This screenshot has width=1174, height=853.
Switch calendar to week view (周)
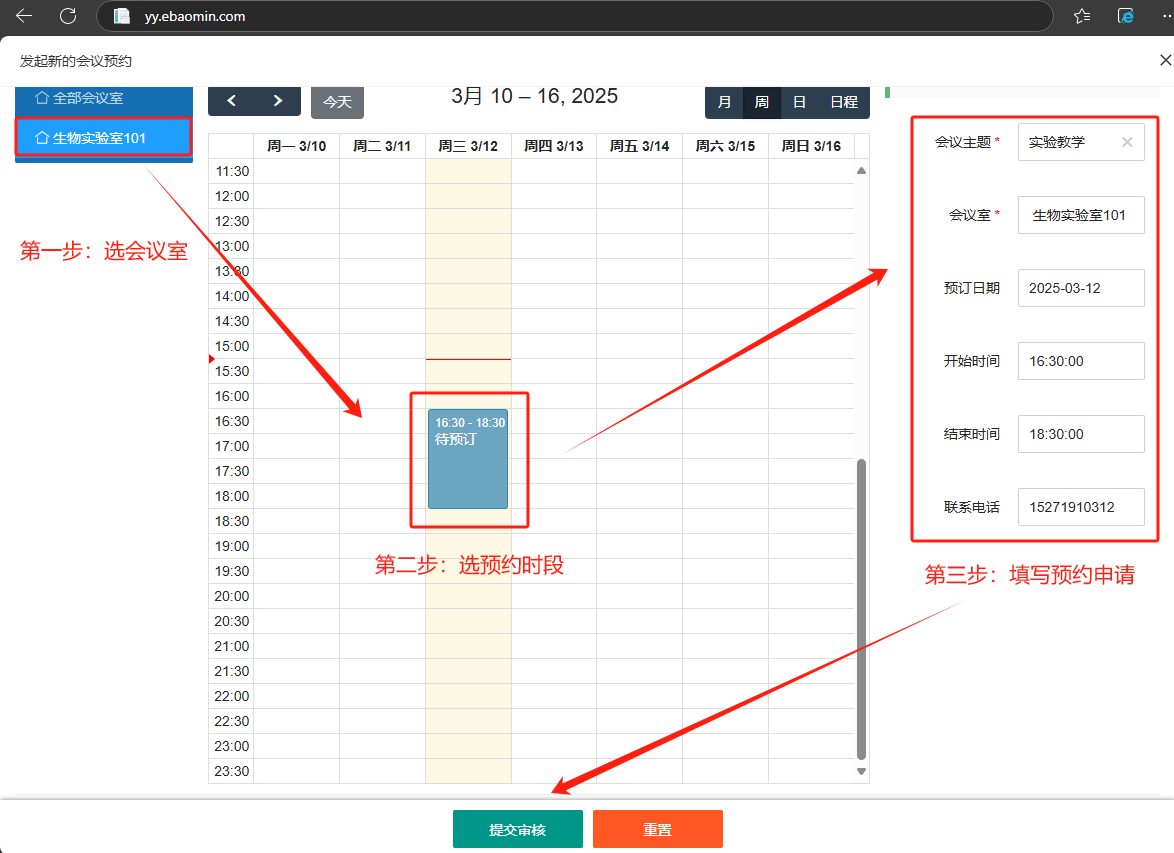761,102
